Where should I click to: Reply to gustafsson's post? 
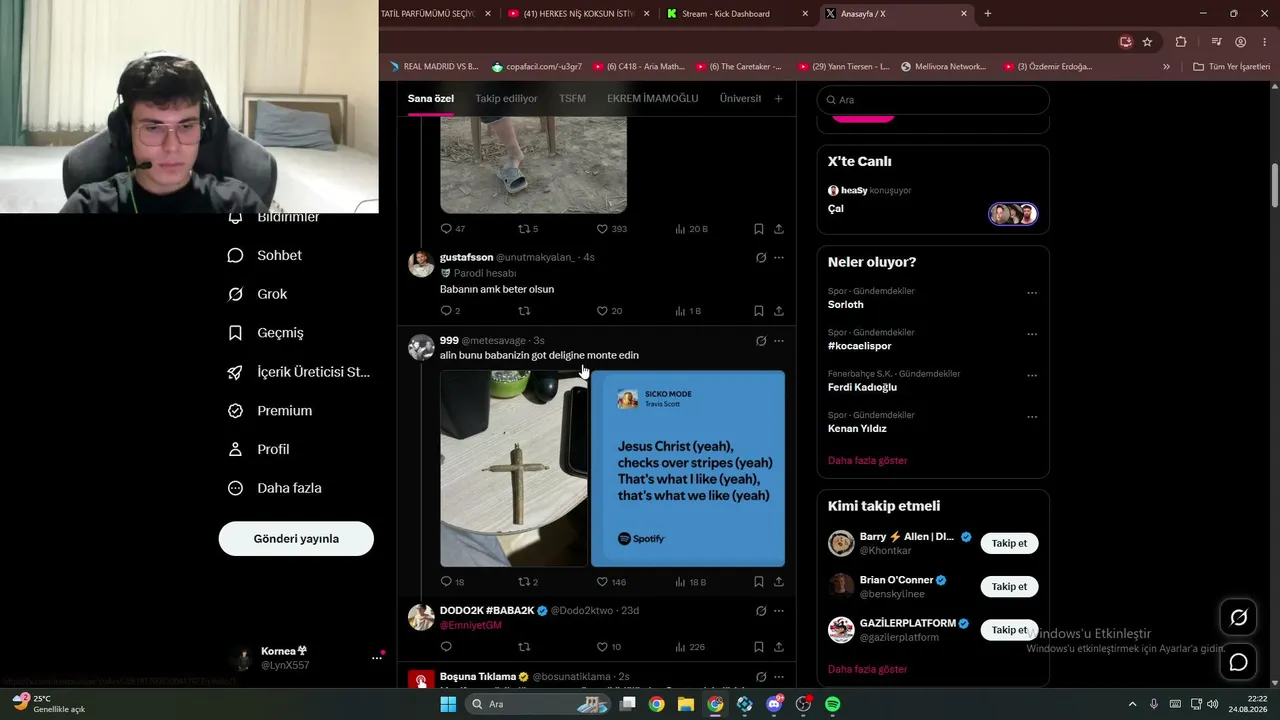click(x=447, y=311)
